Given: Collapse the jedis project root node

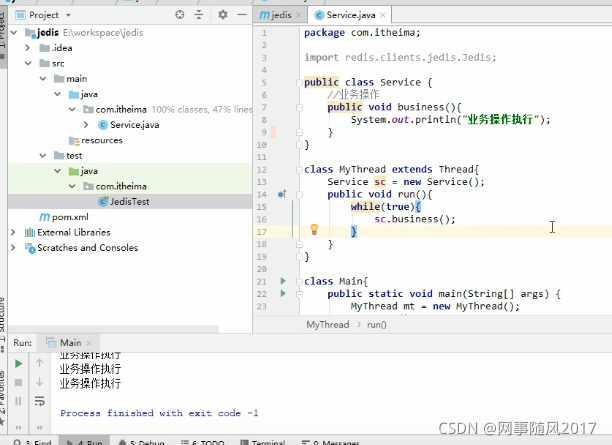Looking at the screenshot, I should tap(14, 32).
